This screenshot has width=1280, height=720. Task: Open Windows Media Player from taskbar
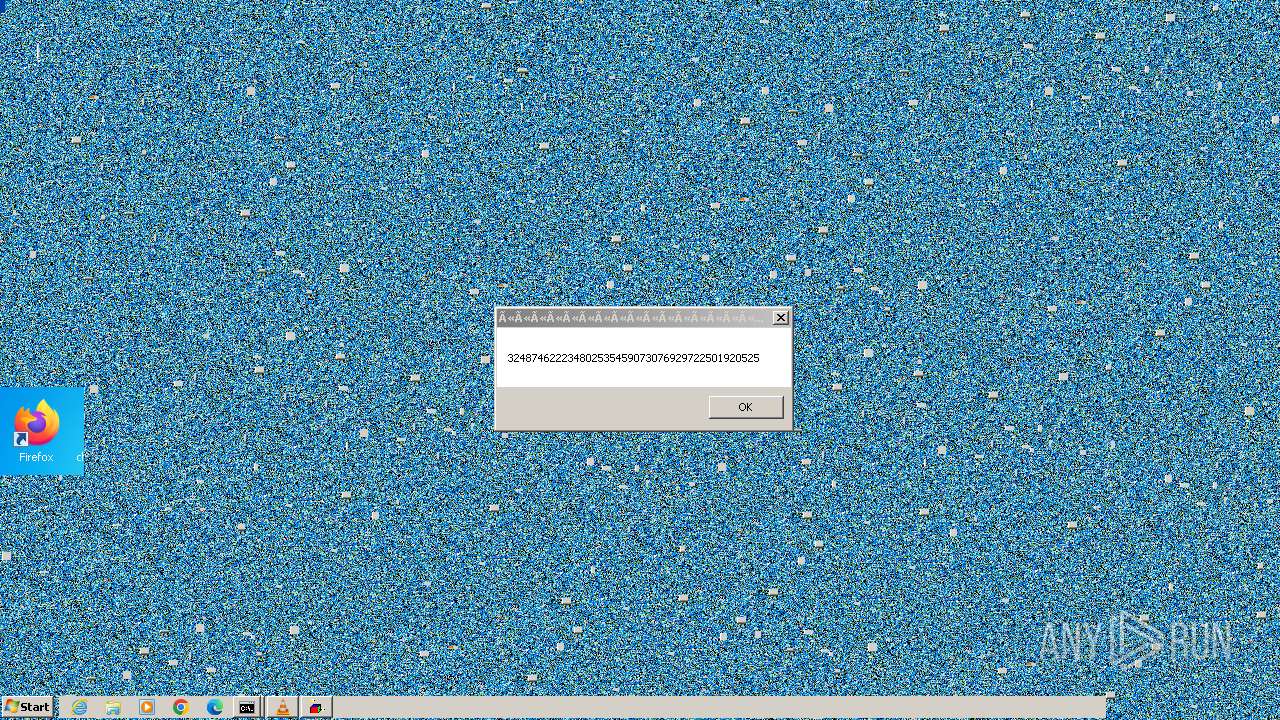[147, 707]
